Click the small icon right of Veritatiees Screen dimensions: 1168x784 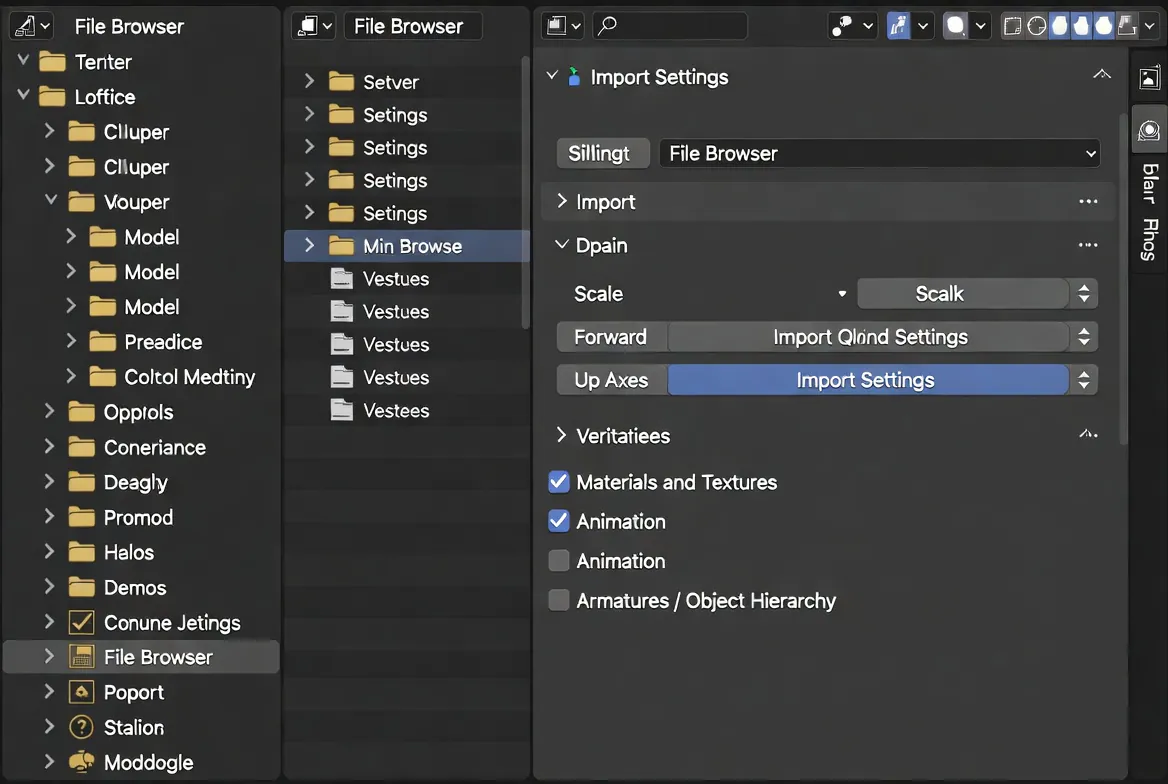point(1088,434)
